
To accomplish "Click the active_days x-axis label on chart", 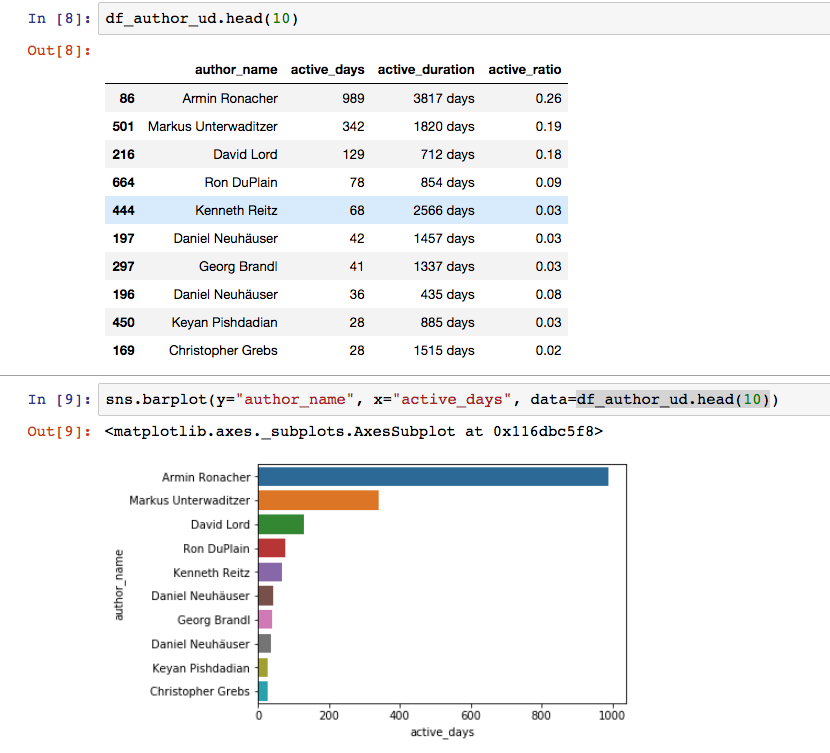I will click(x=442, y=732).
